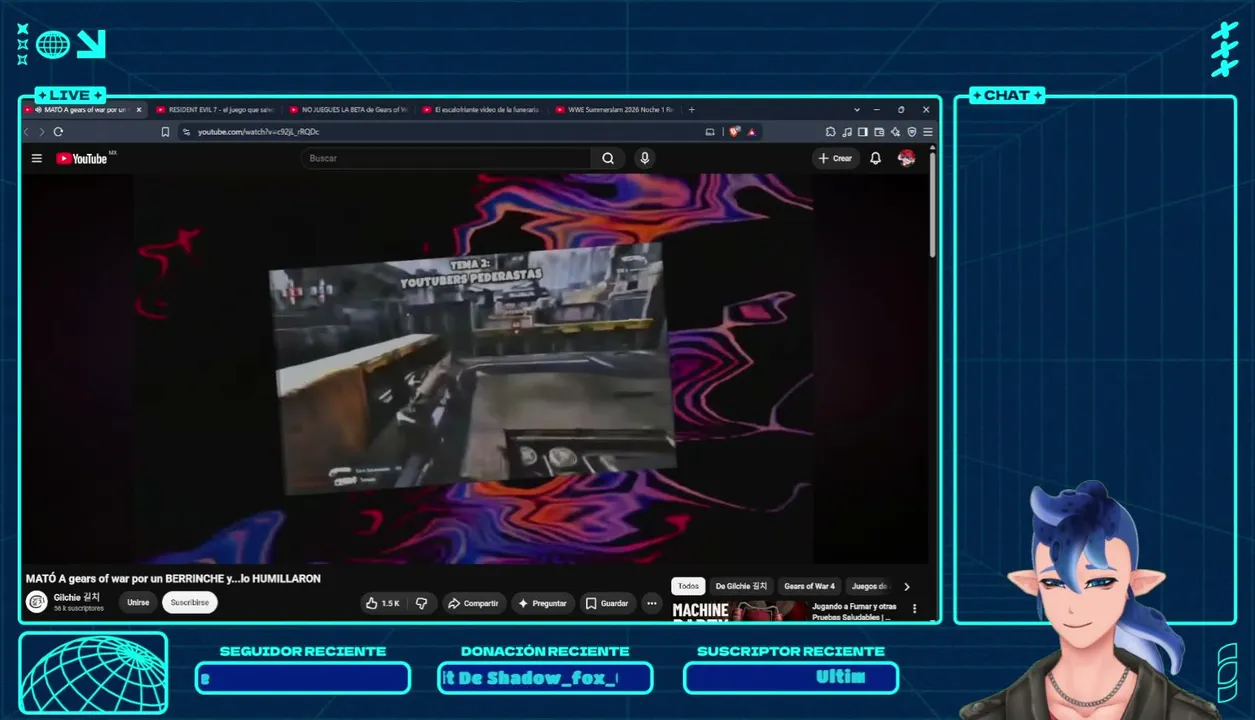Viewport: 1255px width, 720px height.
Task: Expand the browser tab search chevron
Action: pos(857,109)
